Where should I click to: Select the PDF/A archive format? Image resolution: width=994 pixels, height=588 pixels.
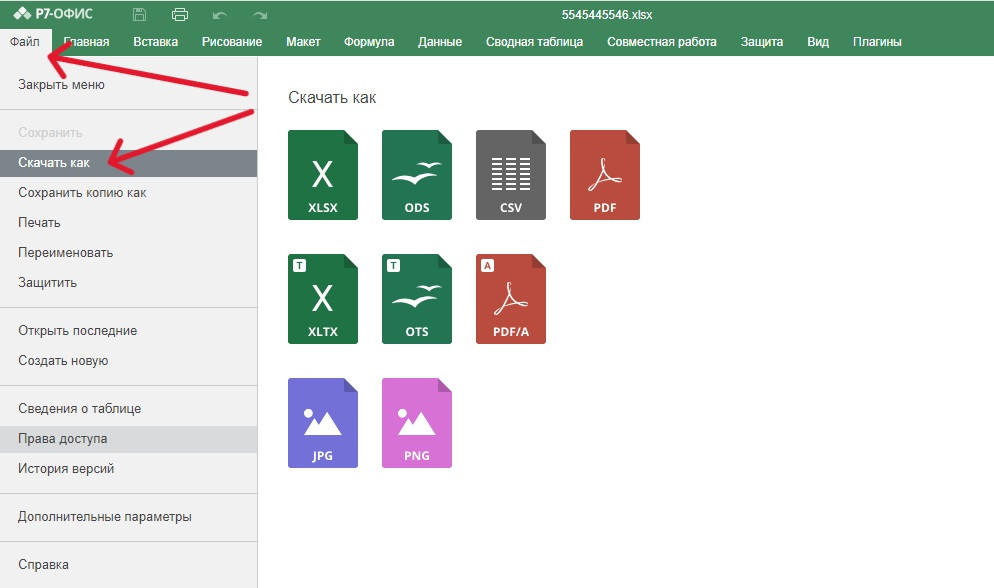pos(510,299)
